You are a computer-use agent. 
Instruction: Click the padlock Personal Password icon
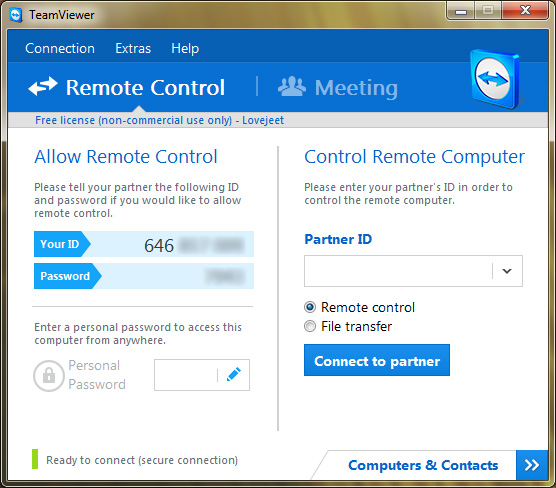[49, 376]
